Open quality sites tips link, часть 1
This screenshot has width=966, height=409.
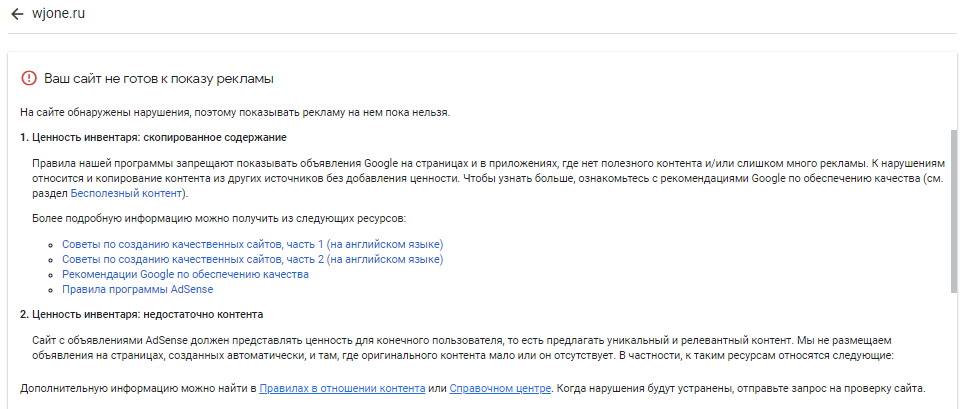click(x=252, y=244)
